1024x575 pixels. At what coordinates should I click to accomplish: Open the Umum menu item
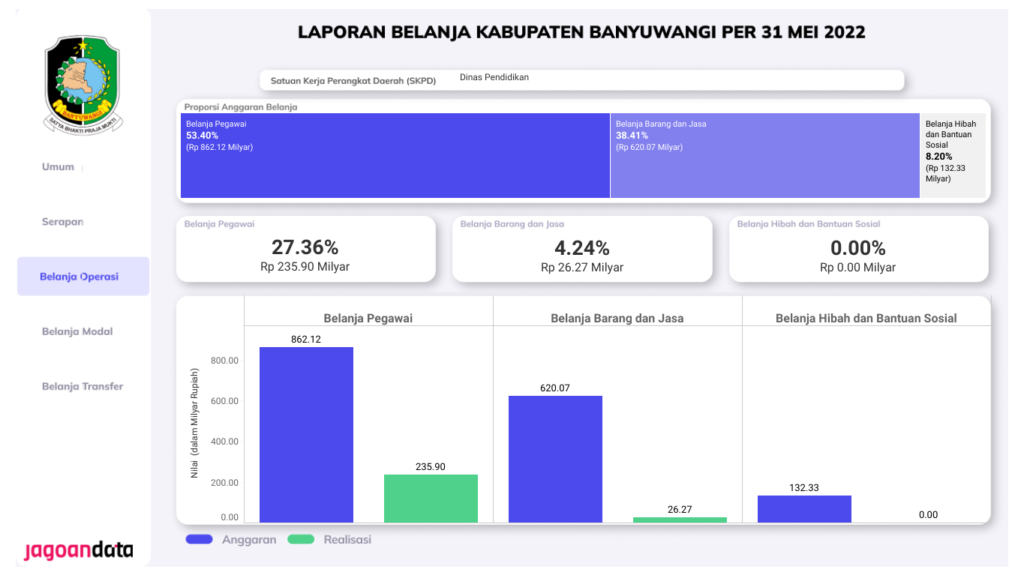click(58, 167)
